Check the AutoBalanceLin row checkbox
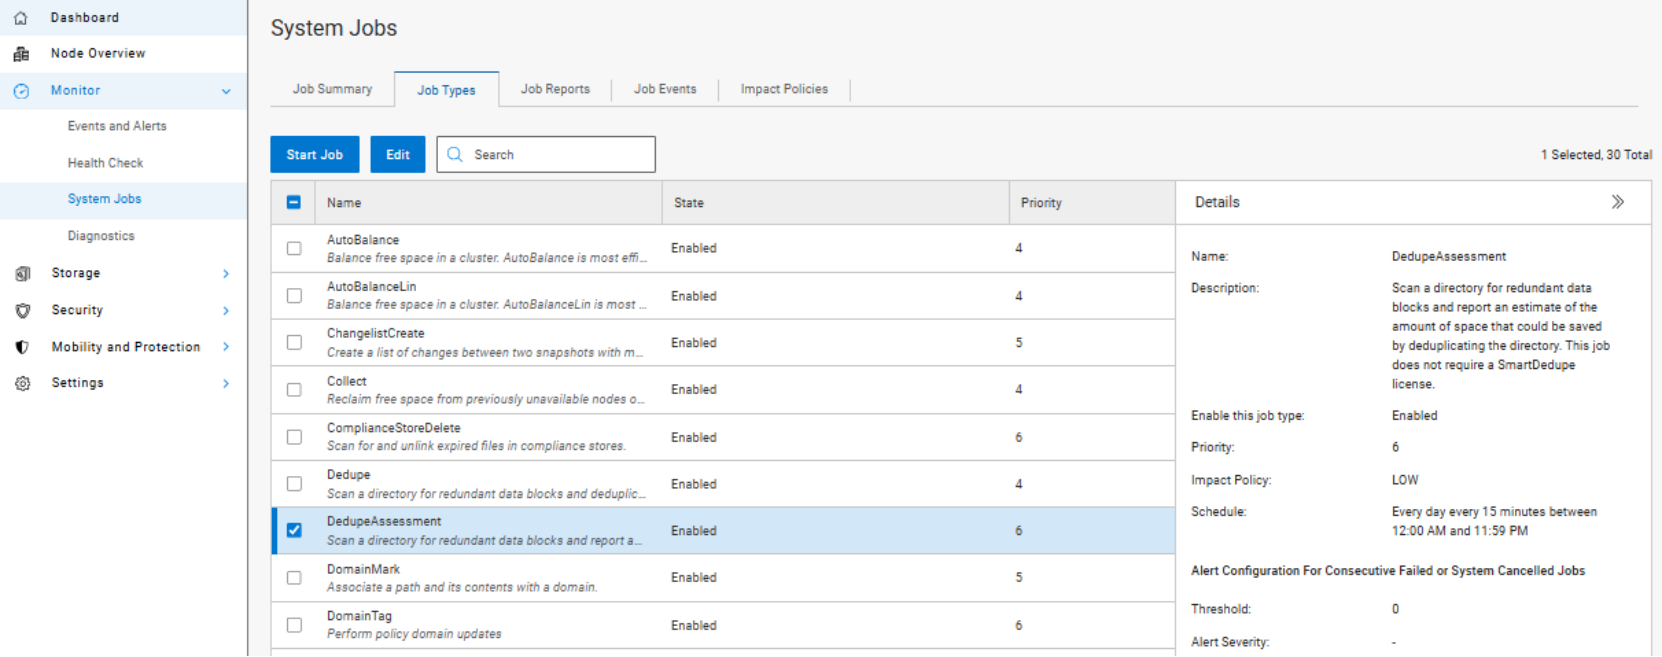This screenshot has width=1662, height=657. (294, 296)
